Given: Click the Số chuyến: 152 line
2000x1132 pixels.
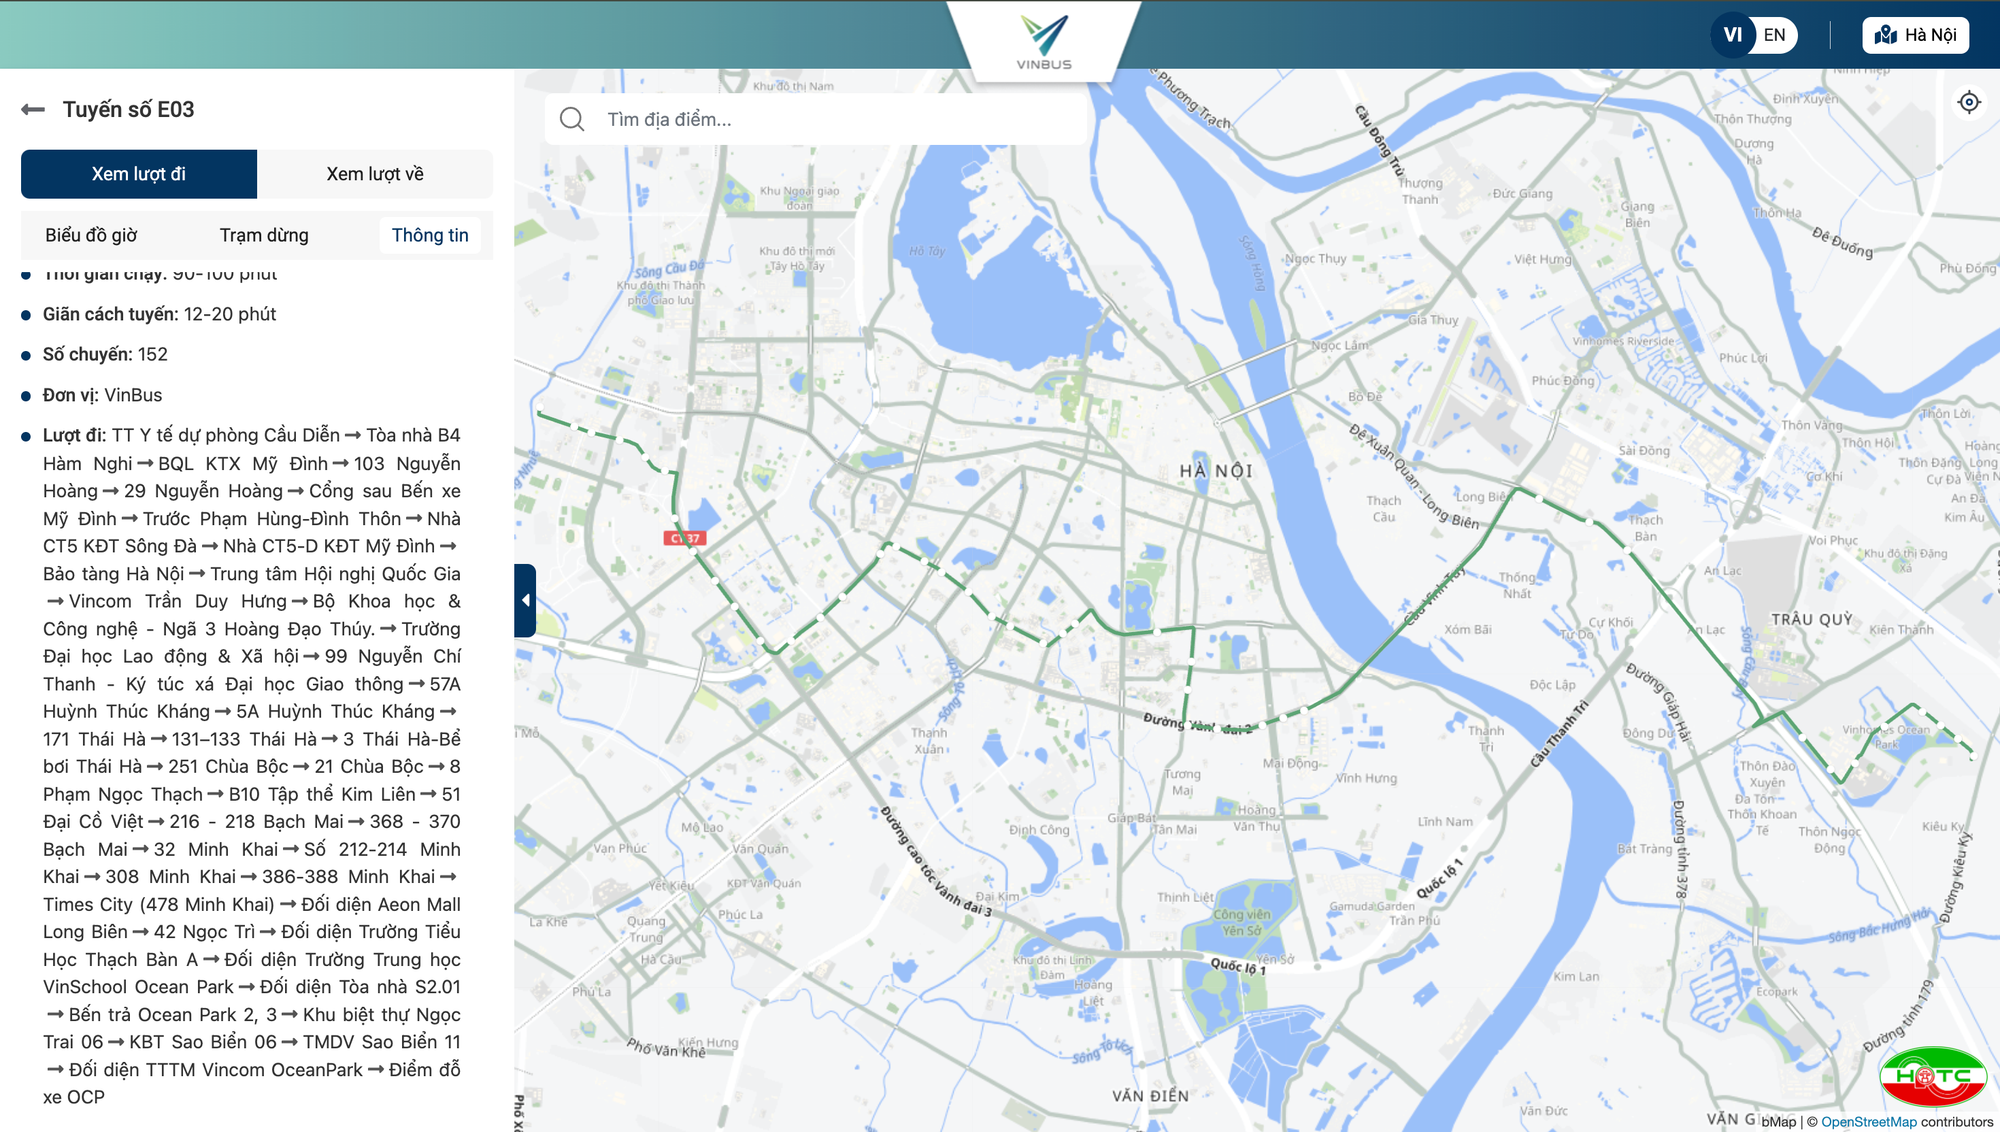Looking at the screenshot, I should (x=105, y=354).
